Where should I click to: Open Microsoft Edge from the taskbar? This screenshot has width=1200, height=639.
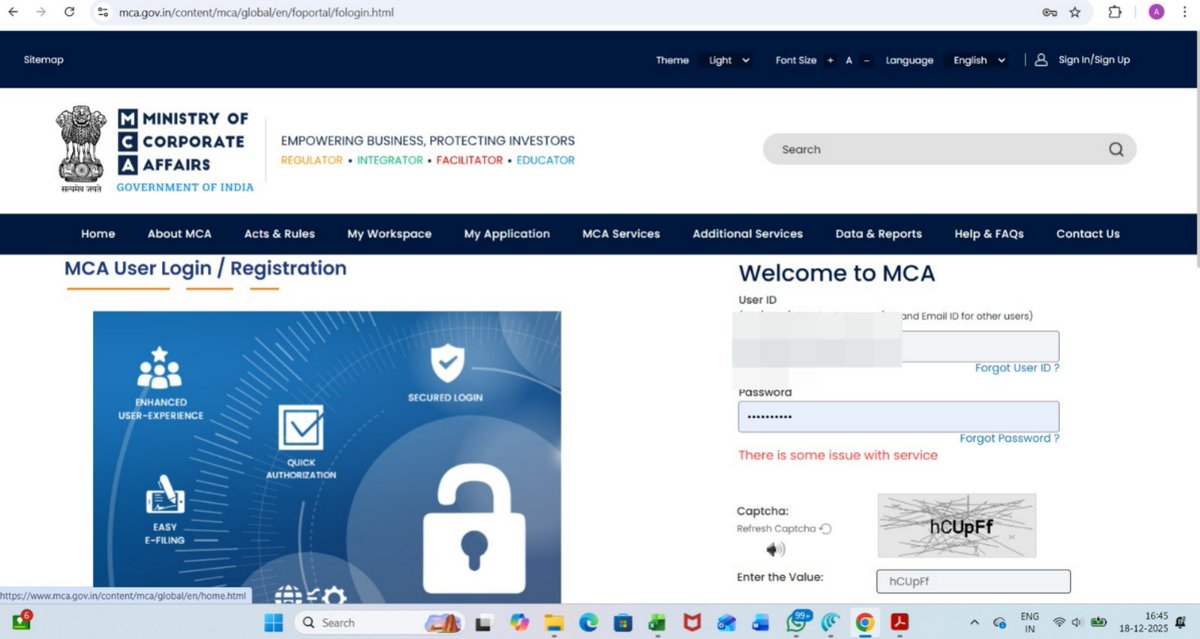588,622
